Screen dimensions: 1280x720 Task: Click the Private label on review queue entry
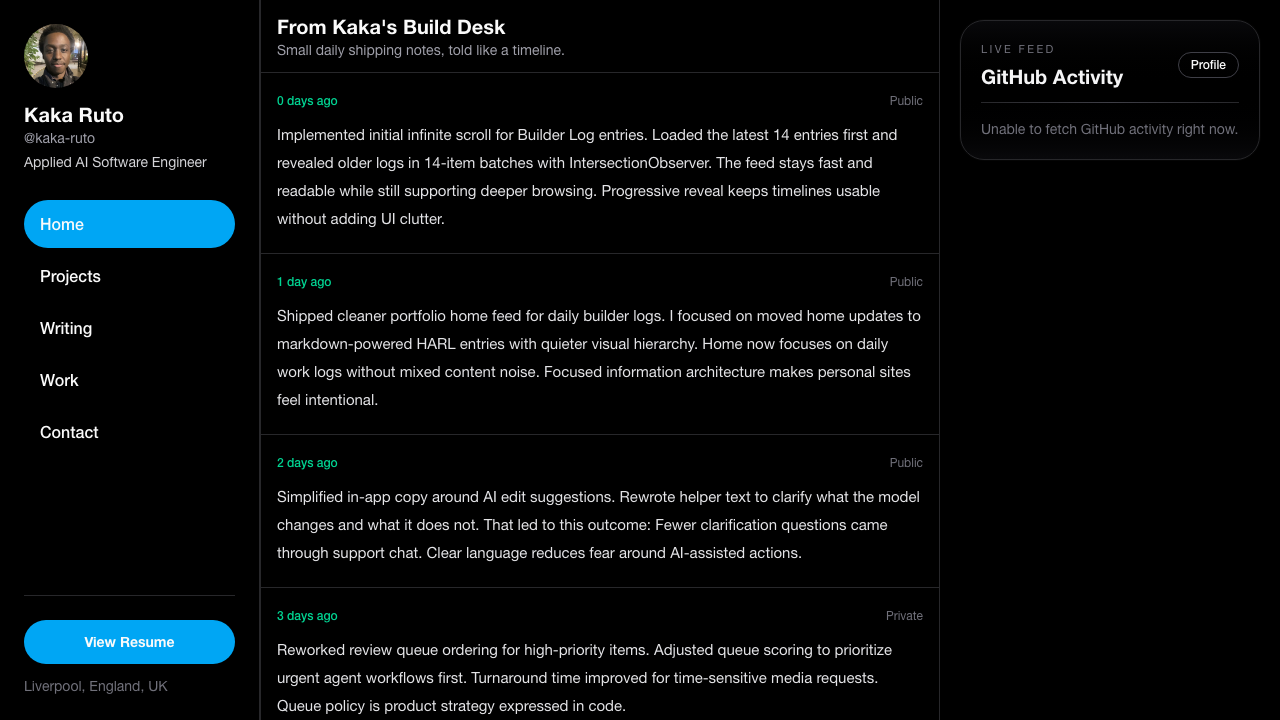(904, 616)
